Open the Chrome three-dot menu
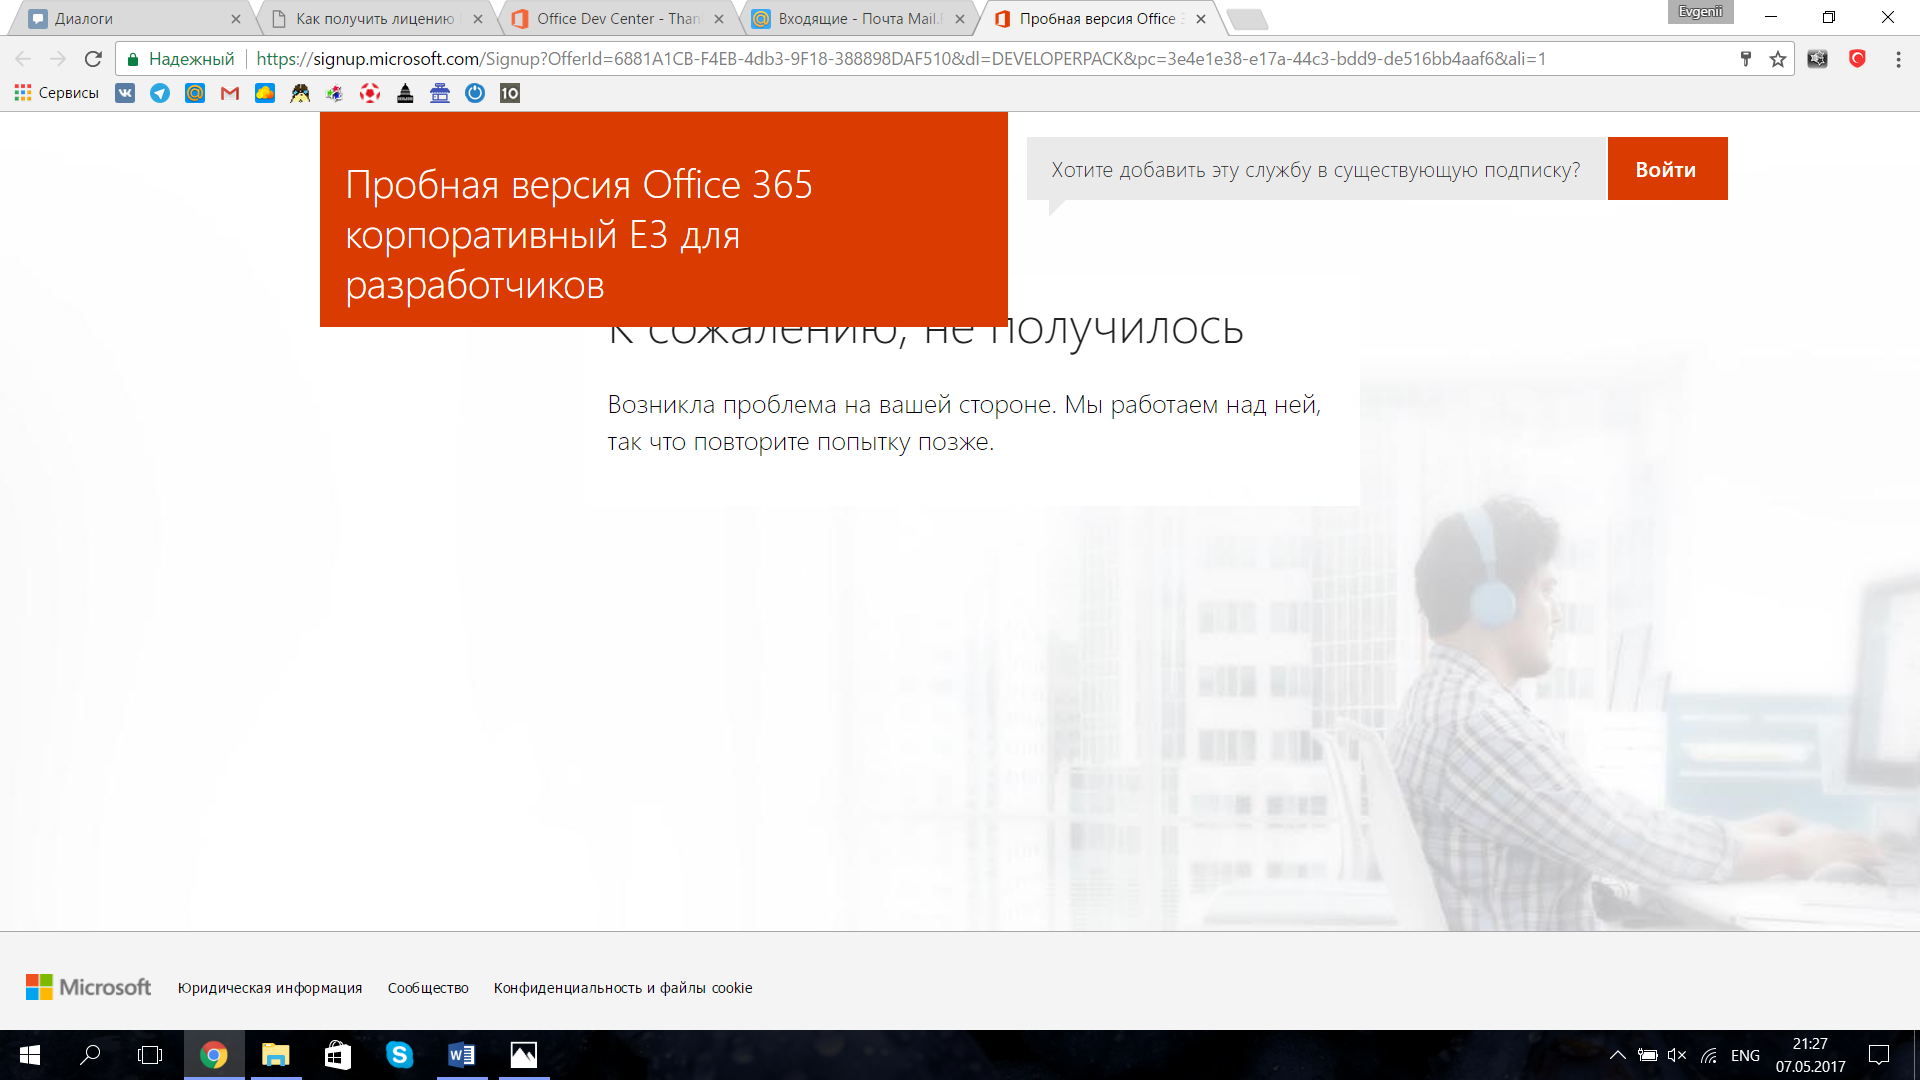This screenshot has width=1920, height=1080. [x=1898, y=59]
